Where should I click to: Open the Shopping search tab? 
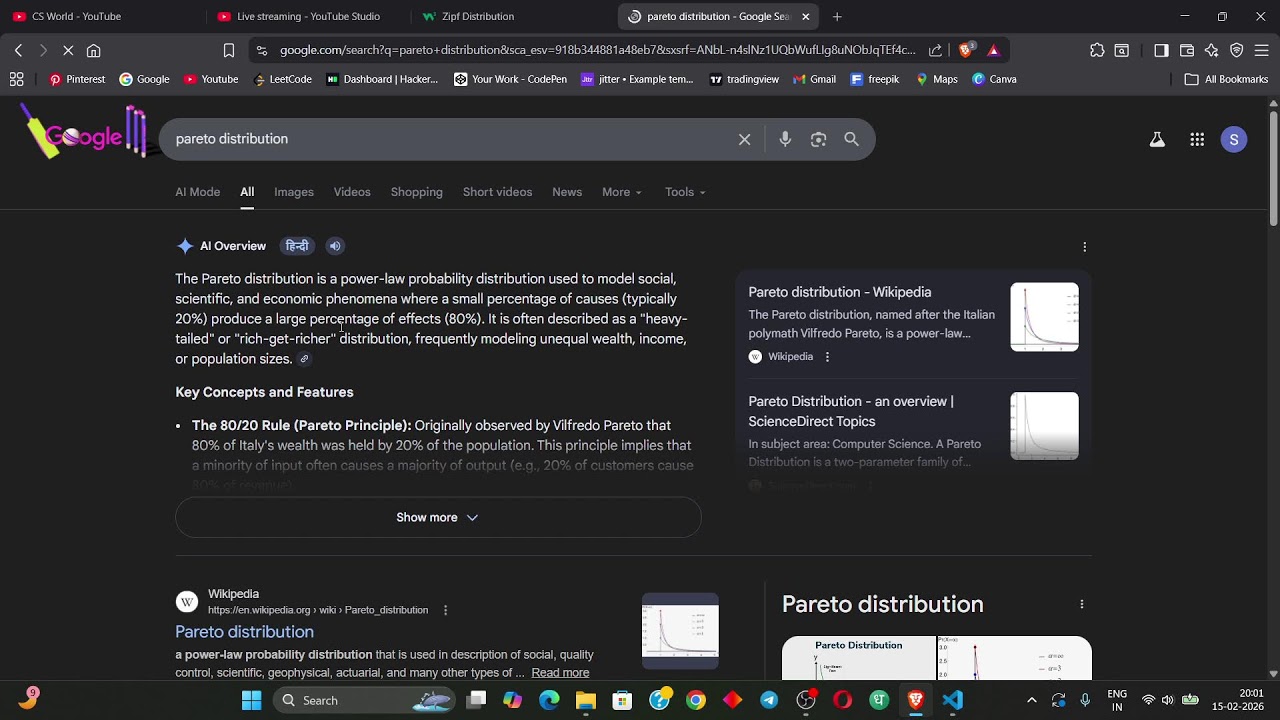coord(417,192)
